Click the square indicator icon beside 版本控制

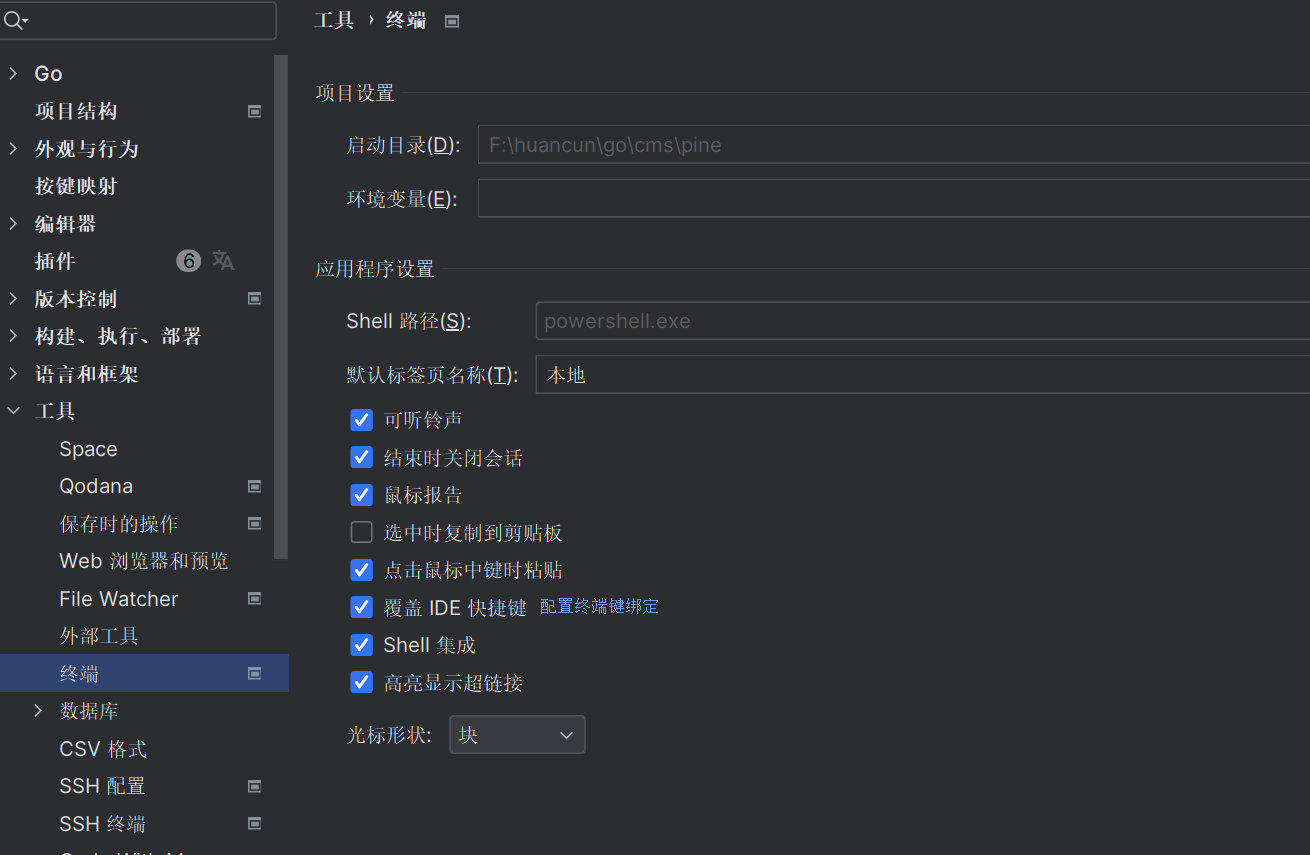(254, 298)
